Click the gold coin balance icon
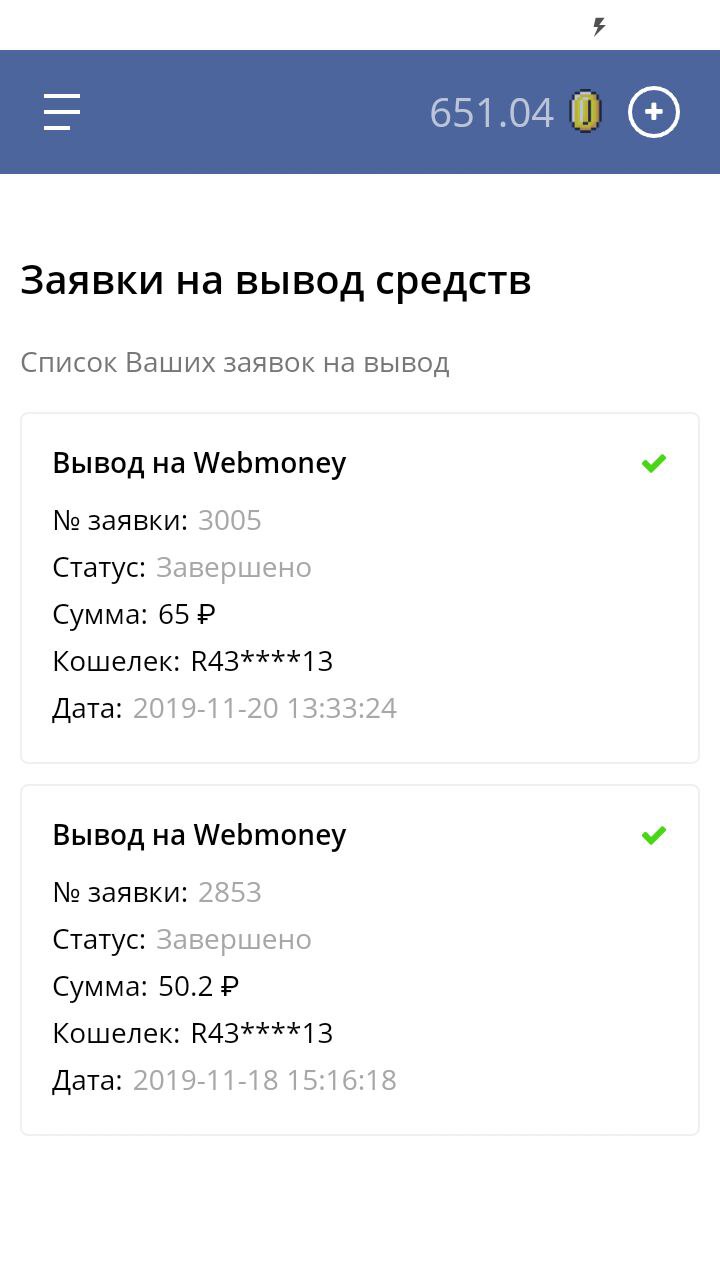This screenshot has height=1280, width=720. click(x=586, y=111)
